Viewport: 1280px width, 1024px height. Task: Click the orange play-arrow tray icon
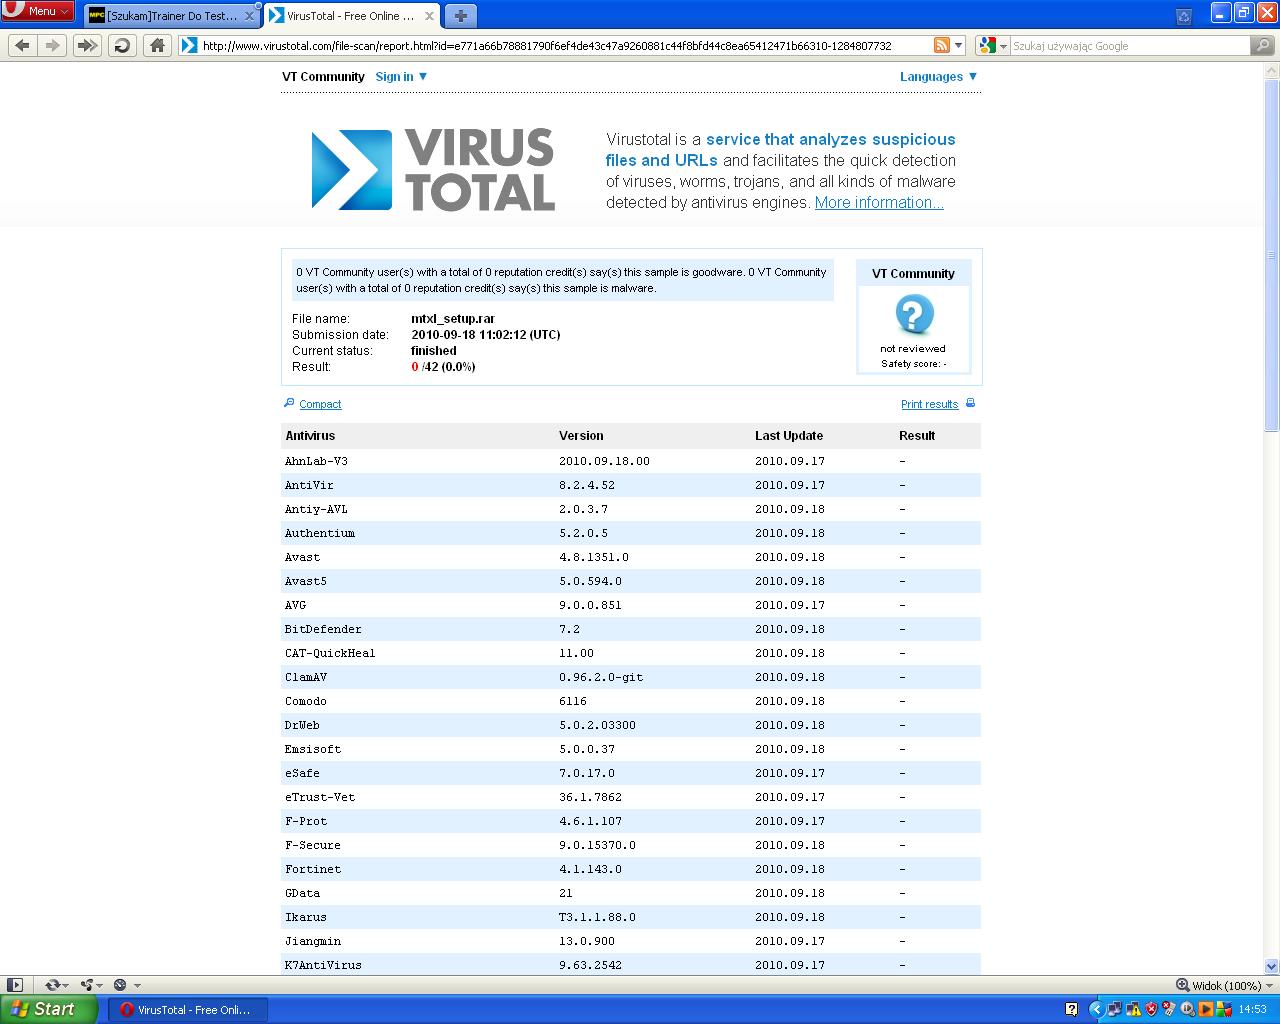[1205, 1009]
